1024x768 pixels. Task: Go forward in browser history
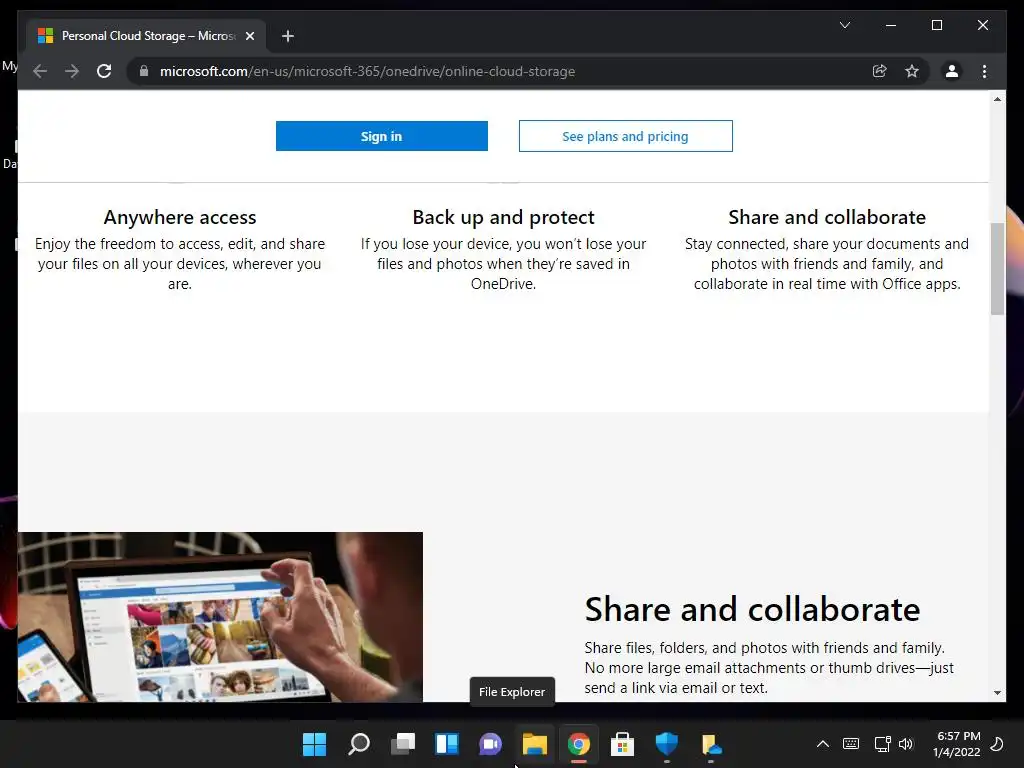click(72, 71)
